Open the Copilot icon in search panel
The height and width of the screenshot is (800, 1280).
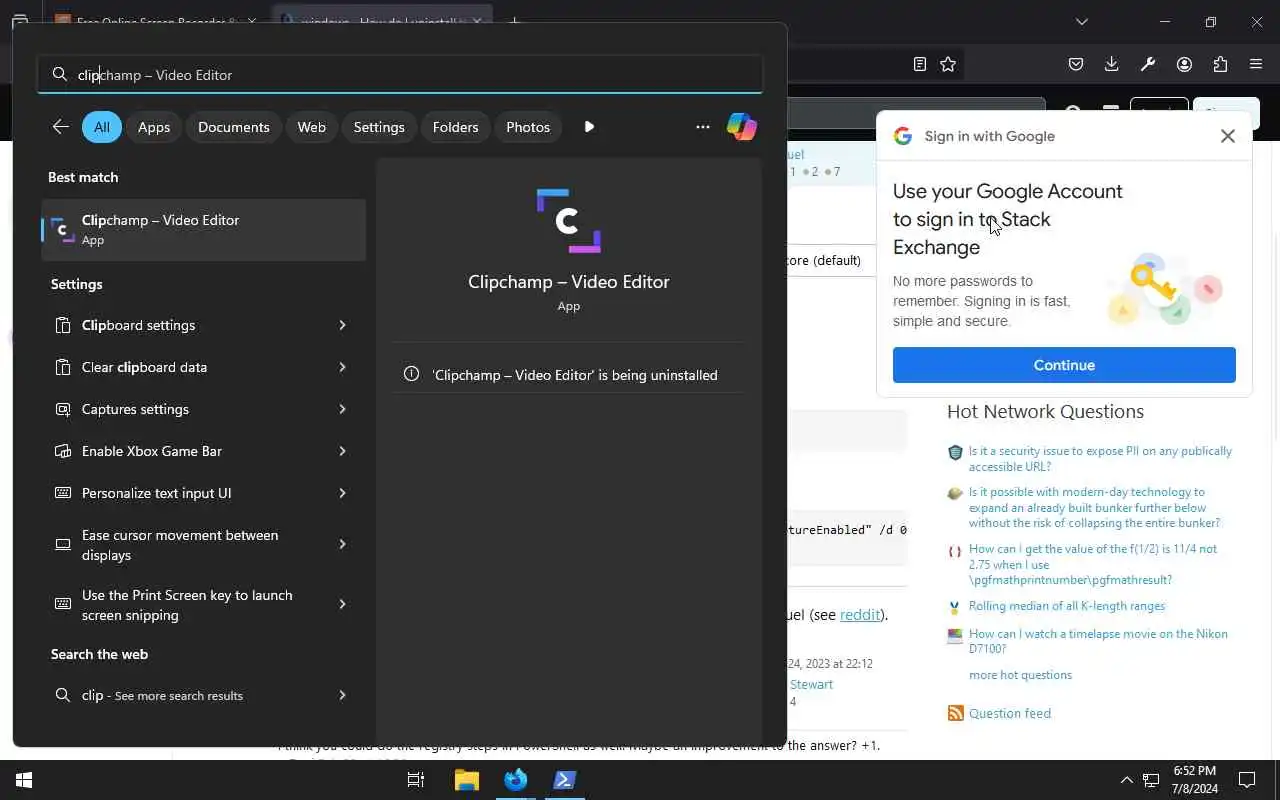(741, 127)
